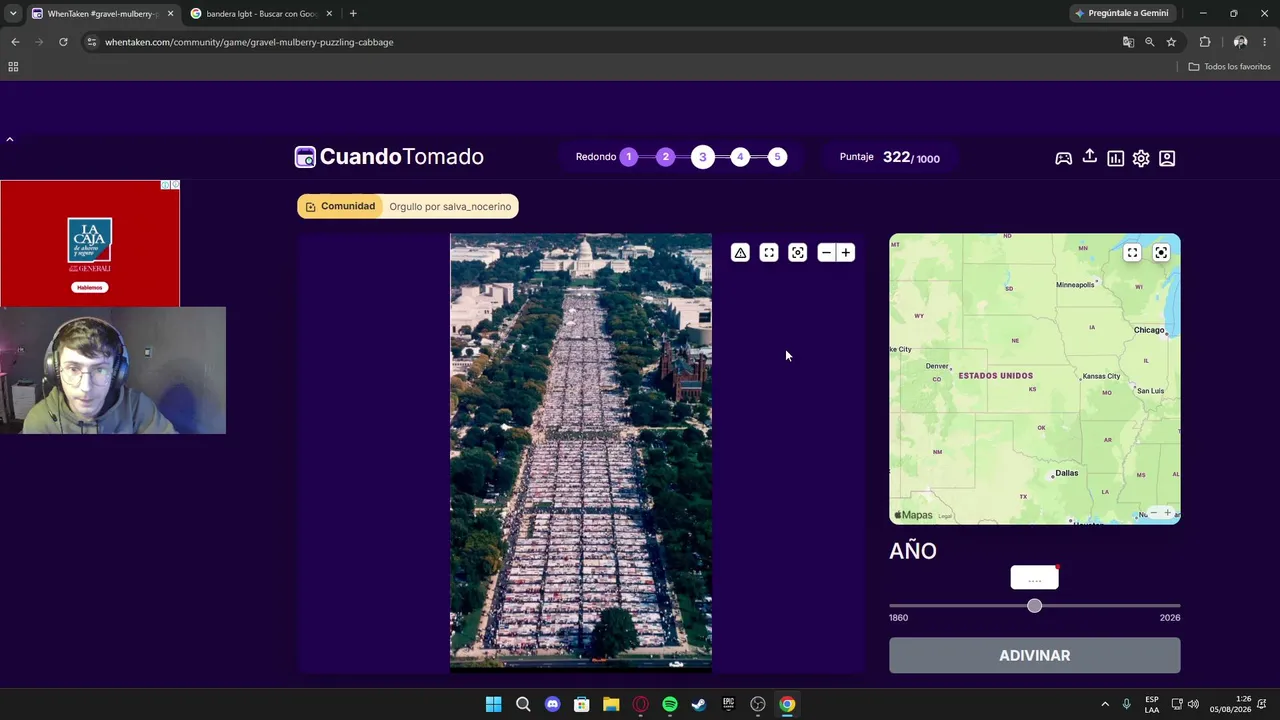Expand the photo to fullscreen
This screenshot has height=720, width=1280.
point(769,253)
